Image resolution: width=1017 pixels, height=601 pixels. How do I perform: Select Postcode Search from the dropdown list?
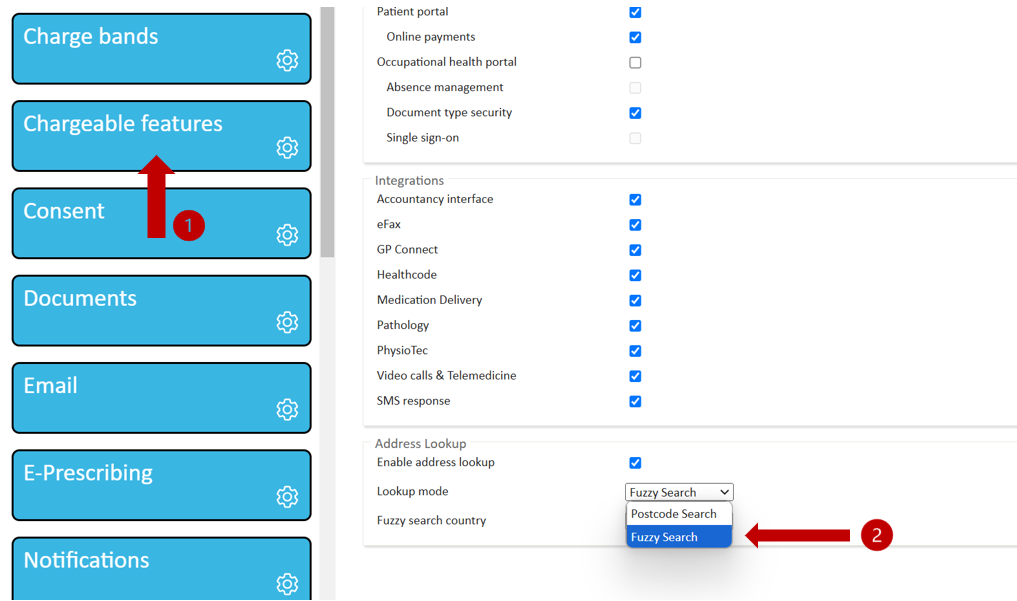click(x=674, y=514)
